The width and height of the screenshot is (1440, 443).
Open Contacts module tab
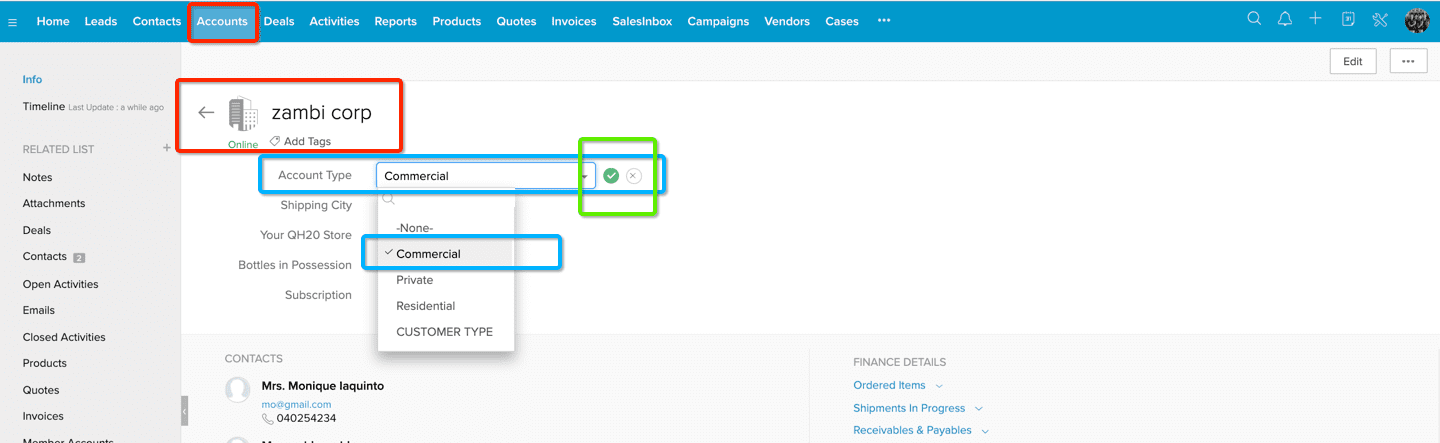(157, 21)
